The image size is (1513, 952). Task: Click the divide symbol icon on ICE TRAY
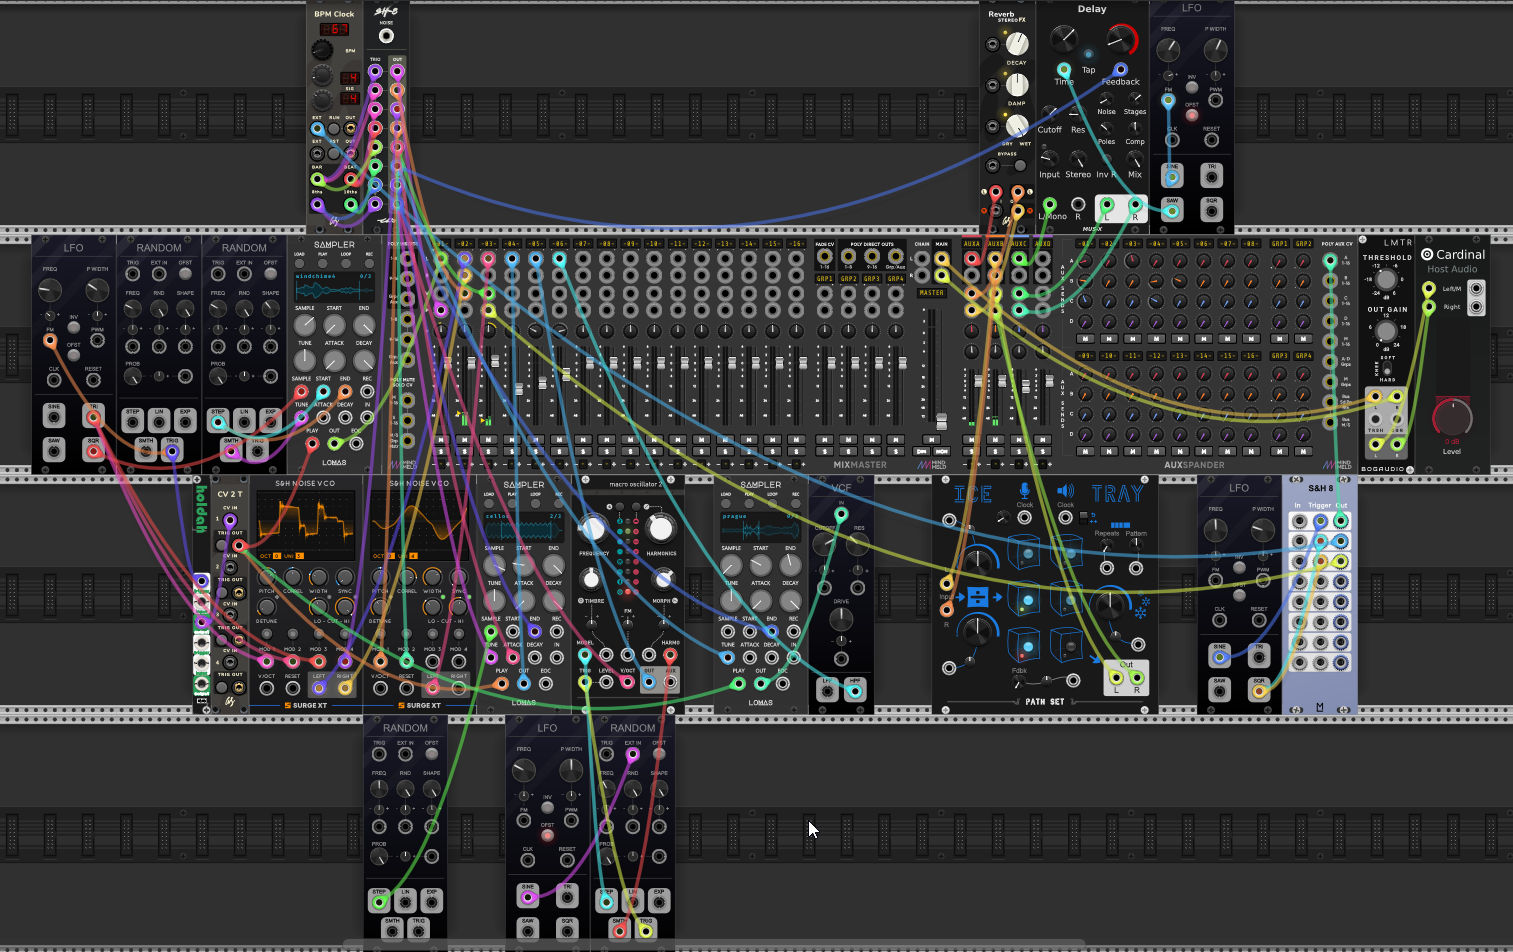click(x=978, y=598)
